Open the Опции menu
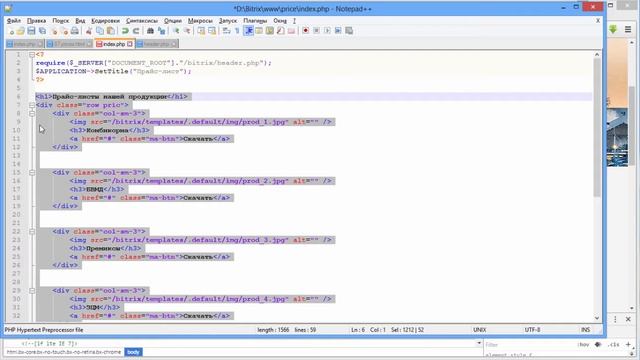Image resolution: width=640 pixels, height=360 pixels. point(173,20)
